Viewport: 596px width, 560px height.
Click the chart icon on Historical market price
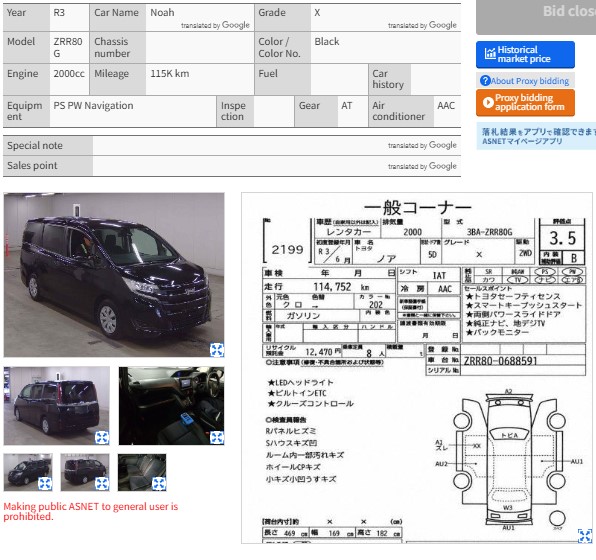point(490,53)
